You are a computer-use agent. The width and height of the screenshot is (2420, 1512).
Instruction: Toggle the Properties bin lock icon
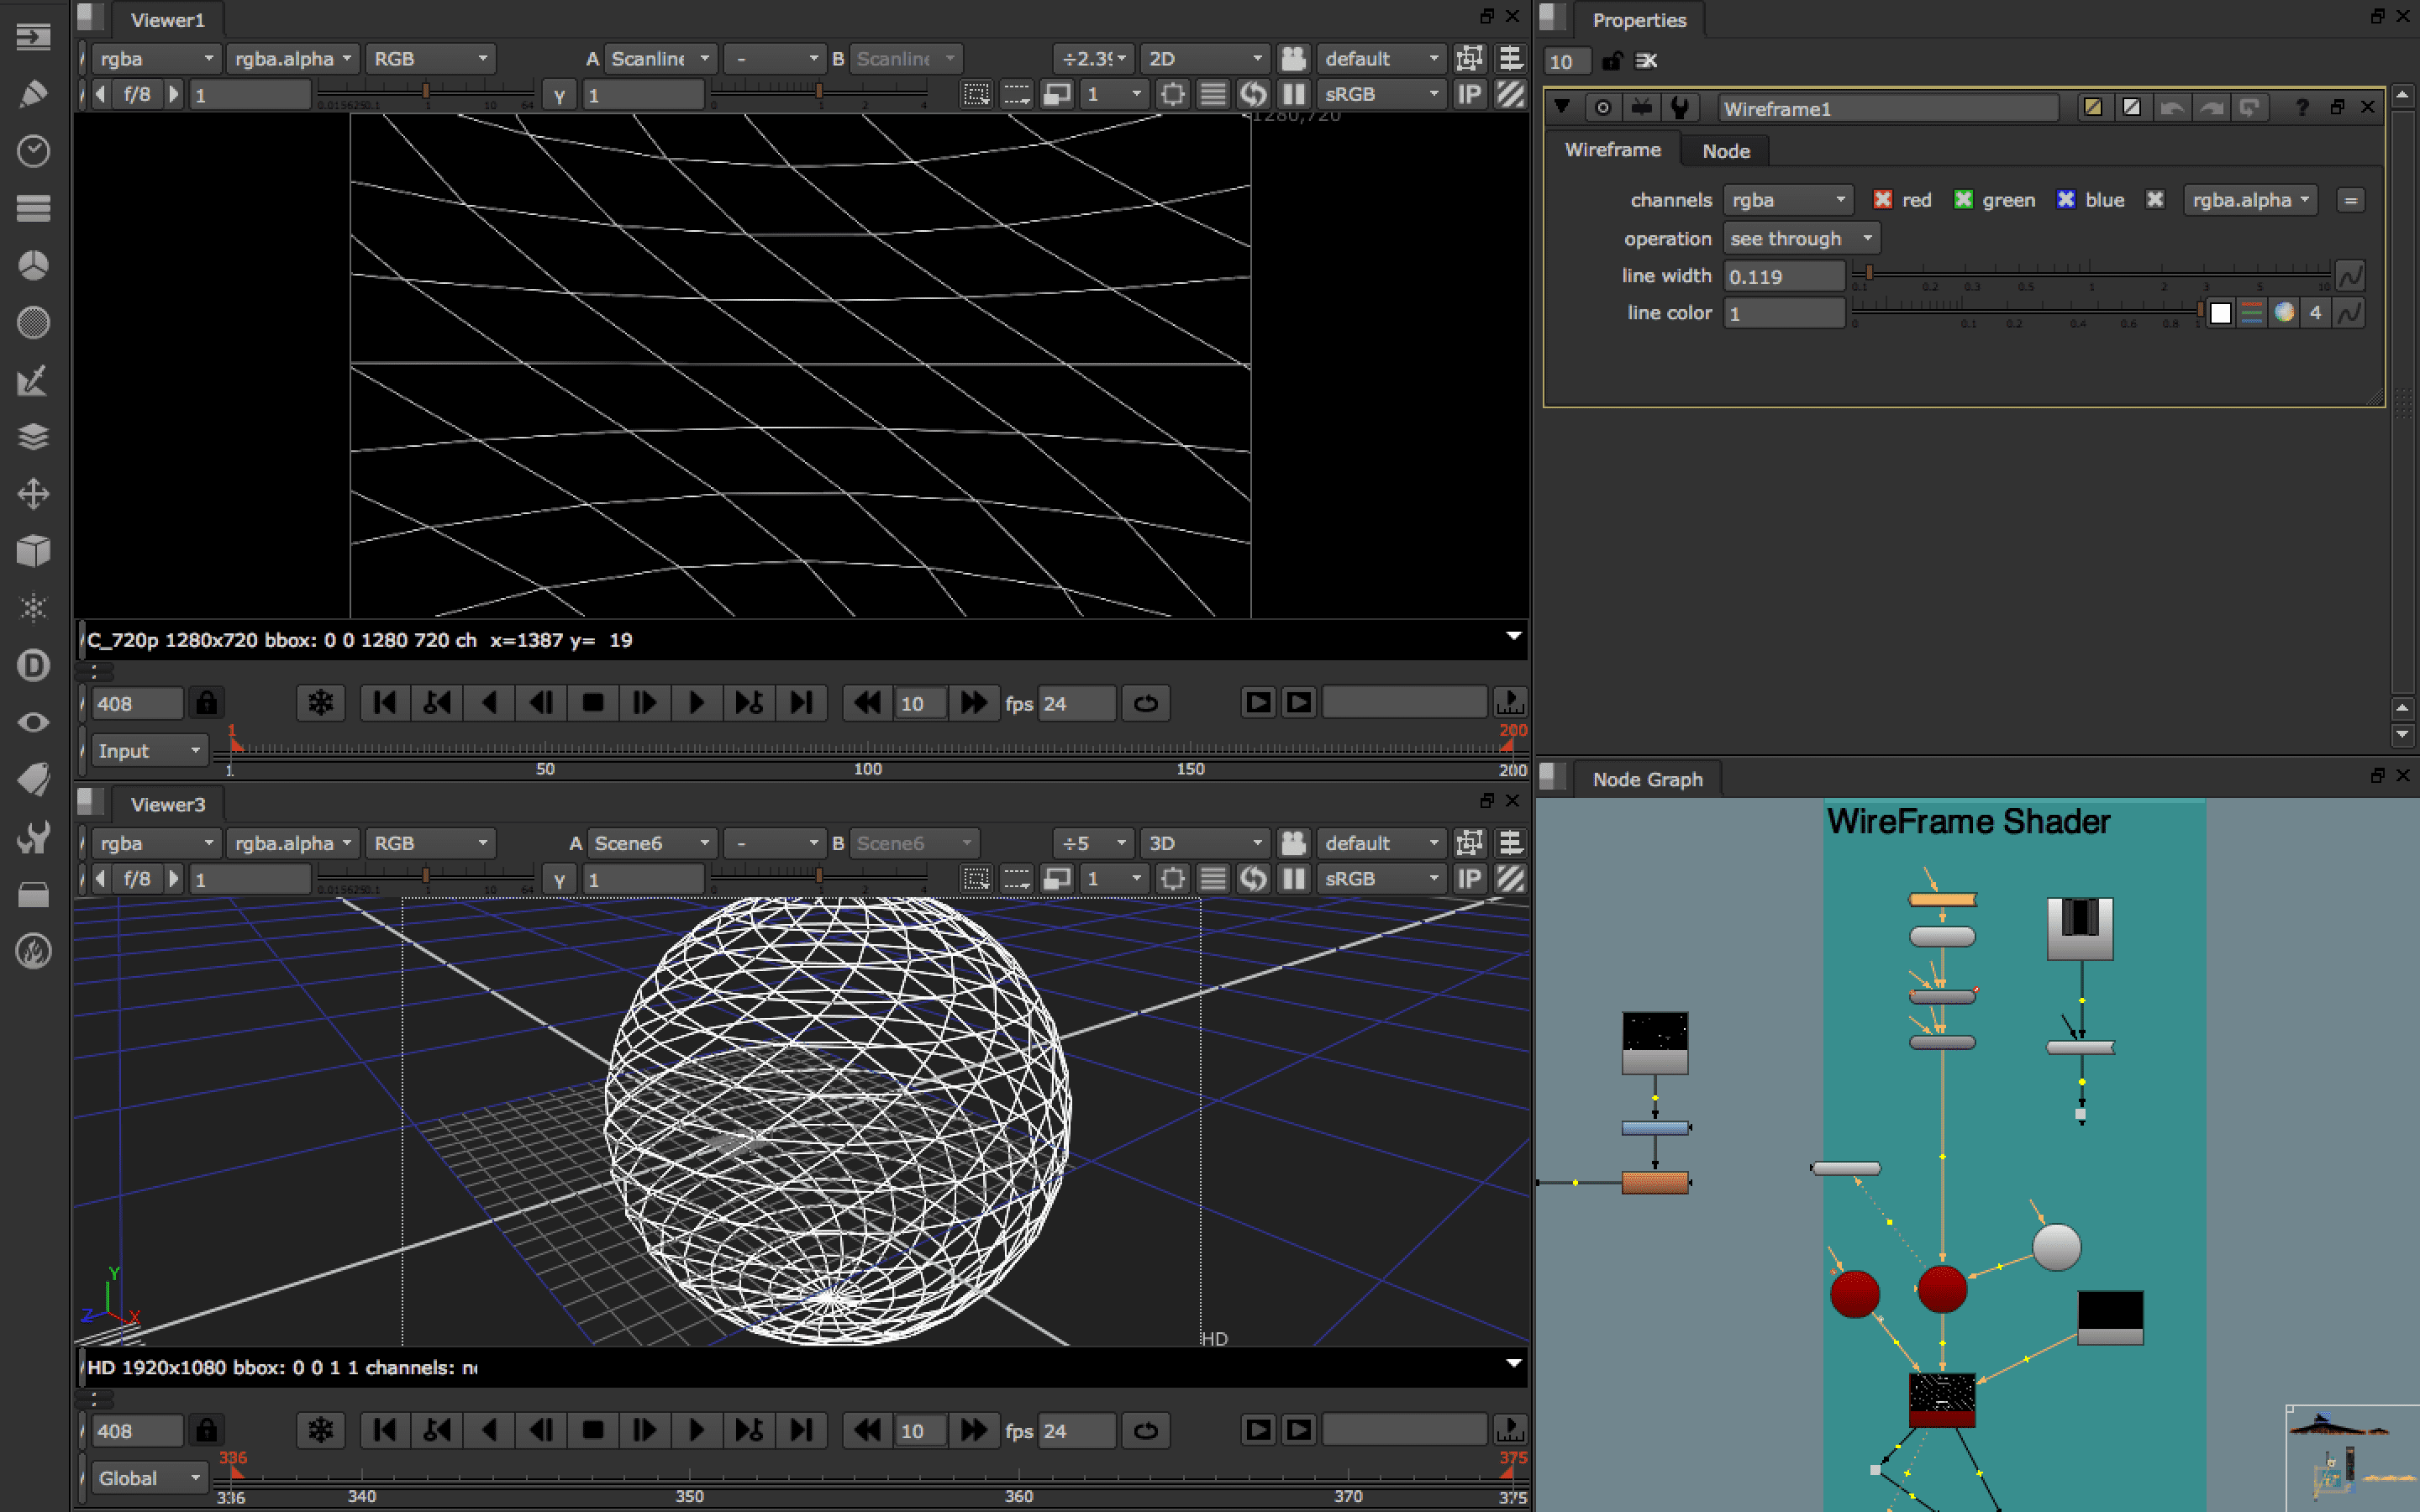click(x=1611, y=61)
